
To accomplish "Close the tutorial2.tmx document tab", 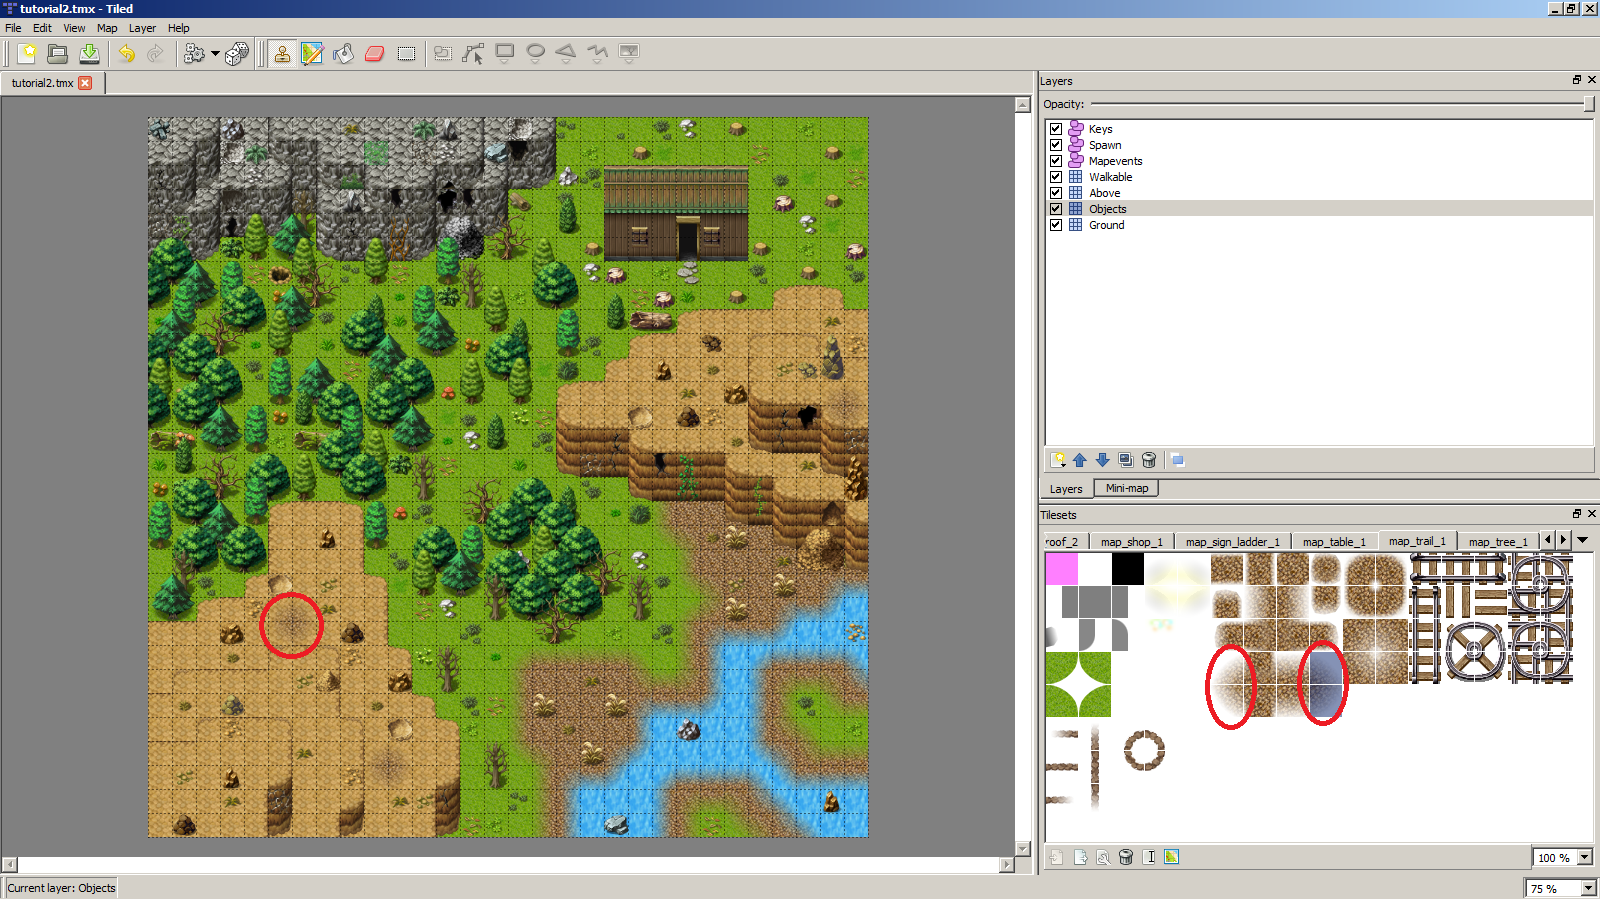I will (85, 83).
